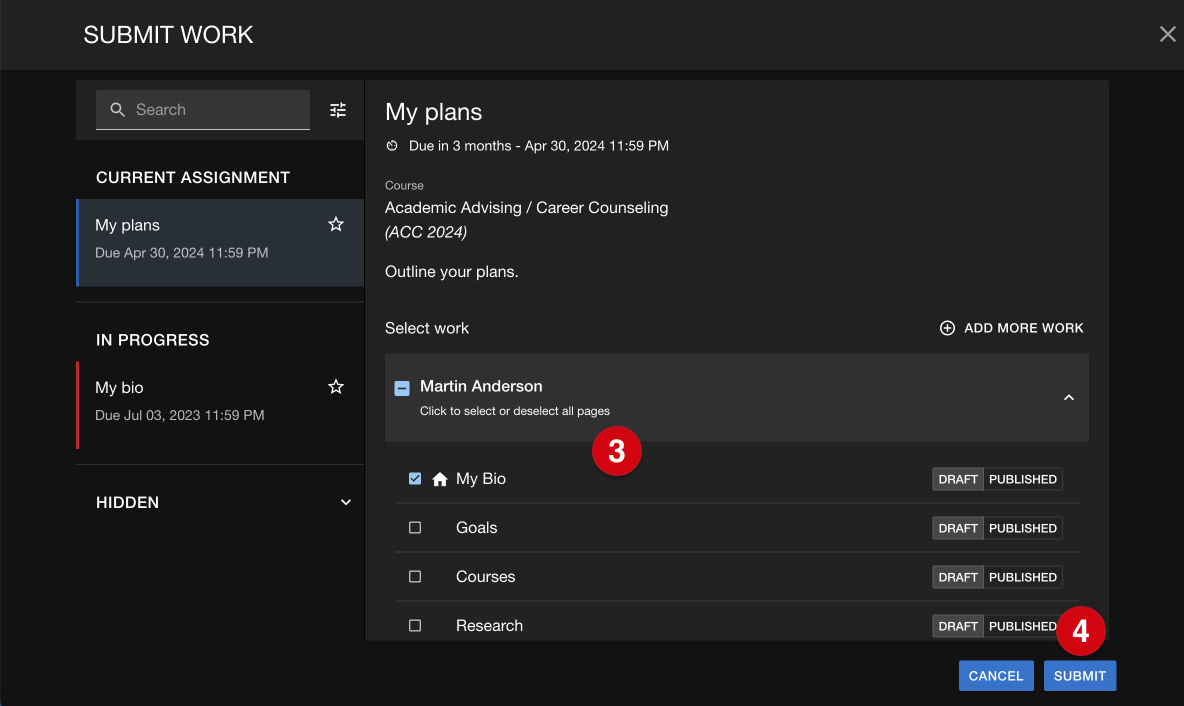Image resolution: width=1184 pixels, height=706 pixels.
Task: Tick the Courses page checkbox
Action: pyautogui.click(x=415, y=577)
